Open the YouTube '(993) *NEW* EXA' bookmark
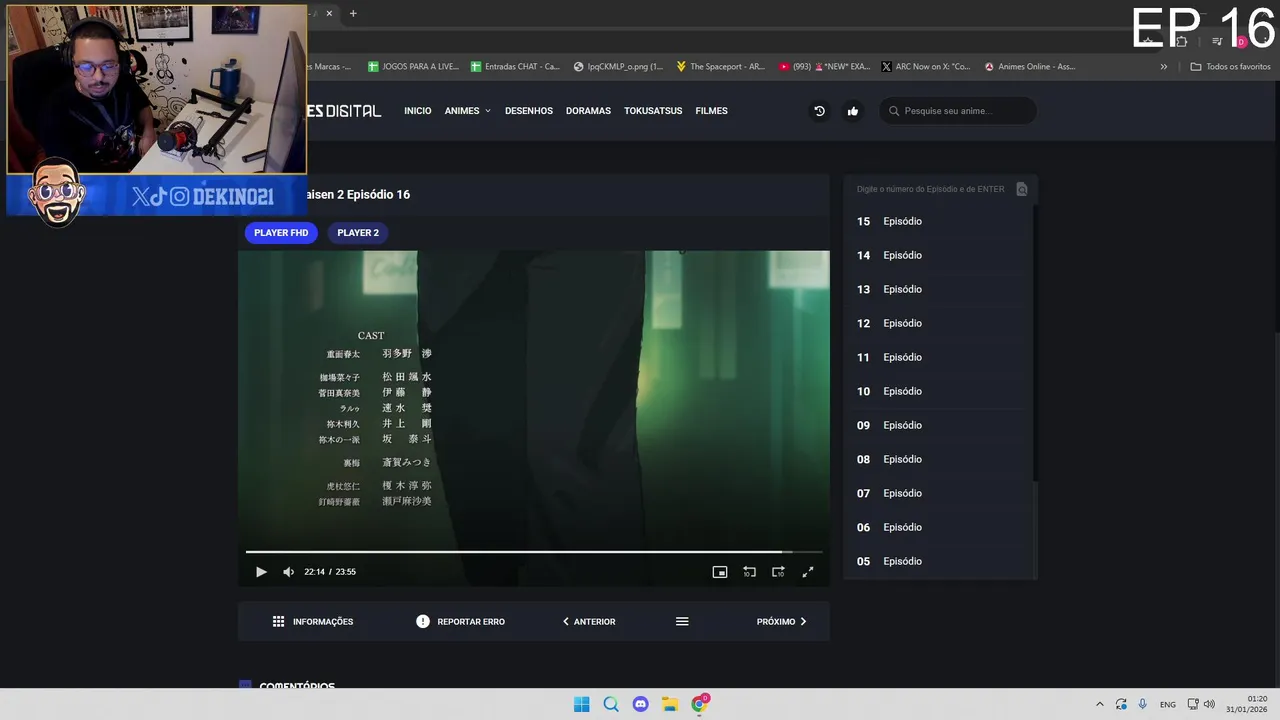1280x720 pixels. point(823,67)
